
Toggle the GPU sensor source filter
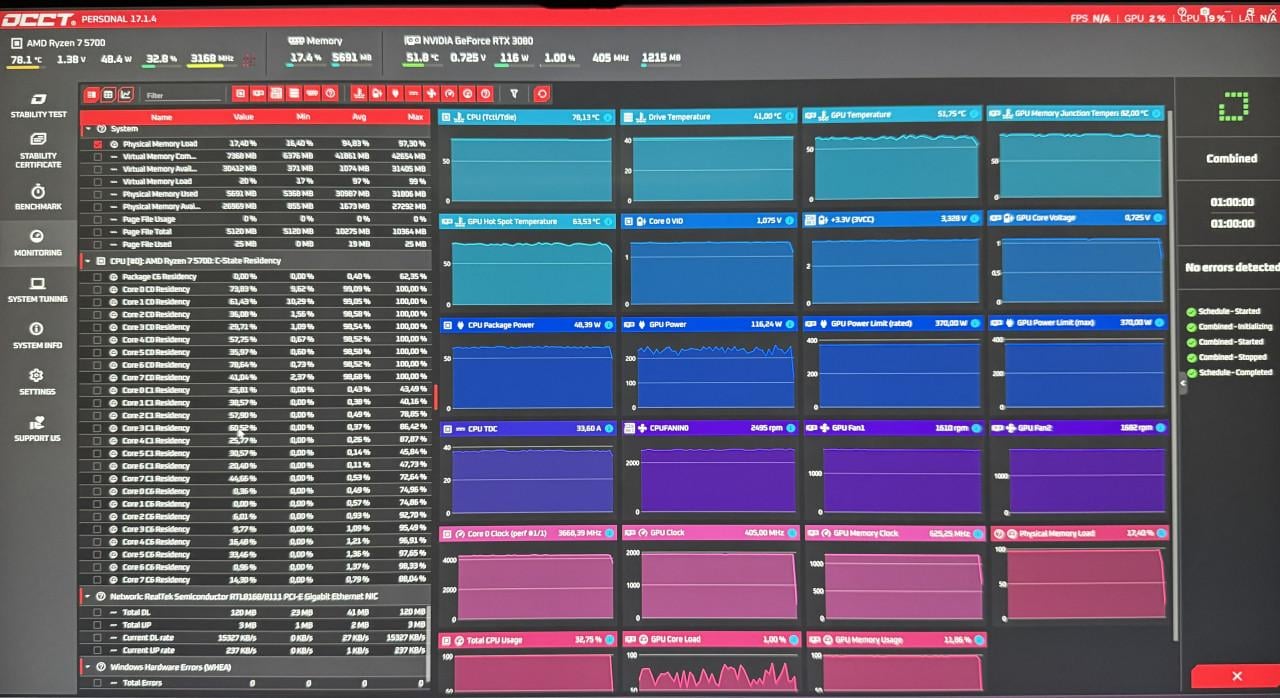point(258,93)
